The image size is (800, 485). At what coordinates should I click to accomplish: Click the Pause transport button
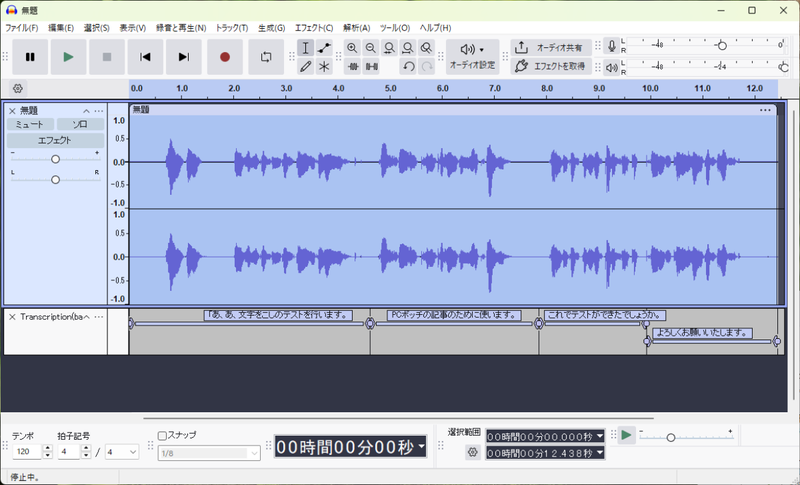tap(30, 57)
